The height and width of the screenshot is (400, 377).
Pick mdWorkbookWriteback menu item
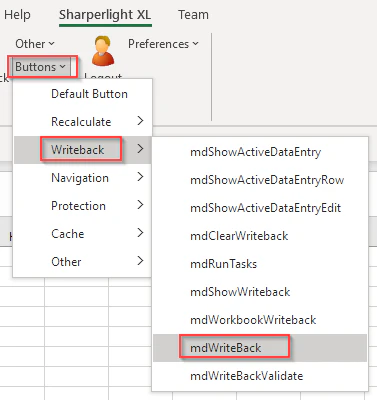(260, 320)
